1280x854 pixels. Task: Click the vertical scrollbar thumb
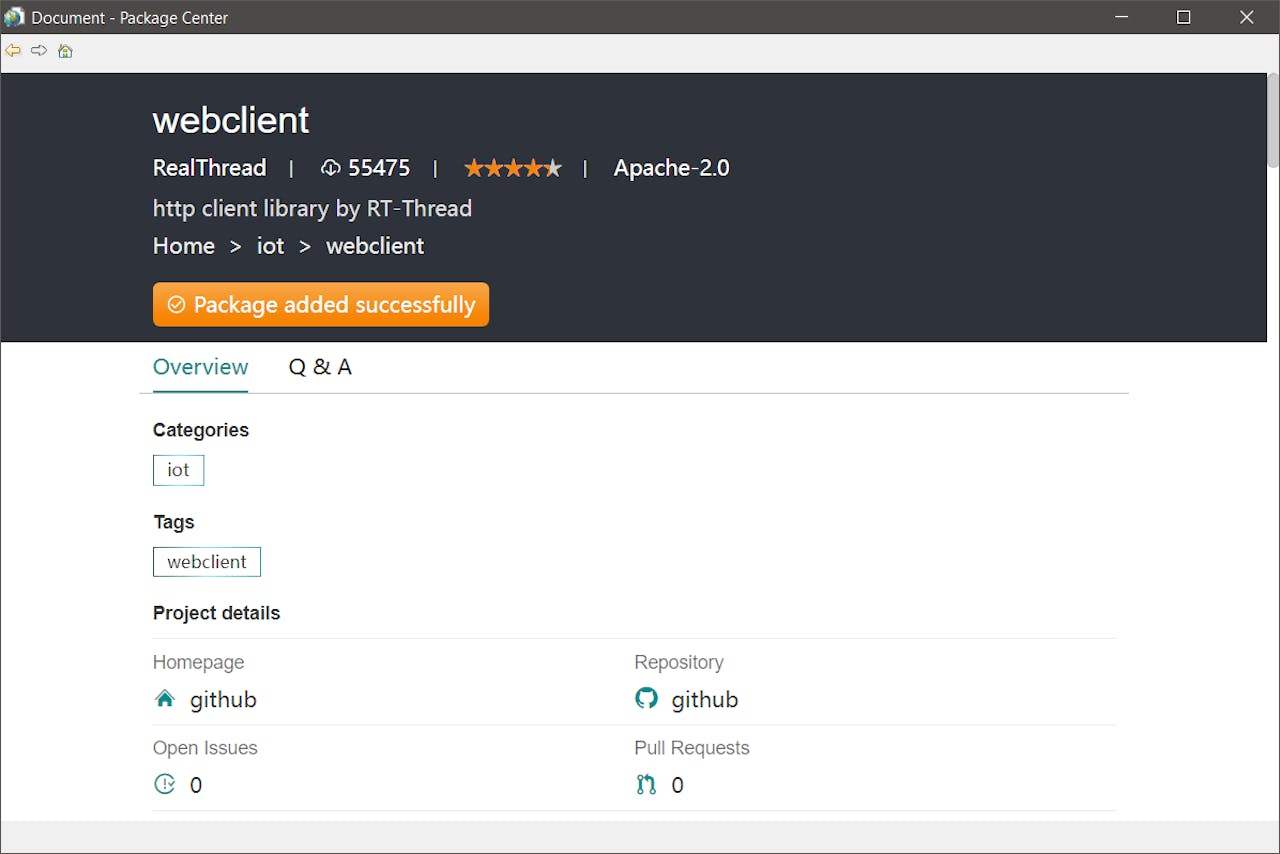pos(1273,120)
